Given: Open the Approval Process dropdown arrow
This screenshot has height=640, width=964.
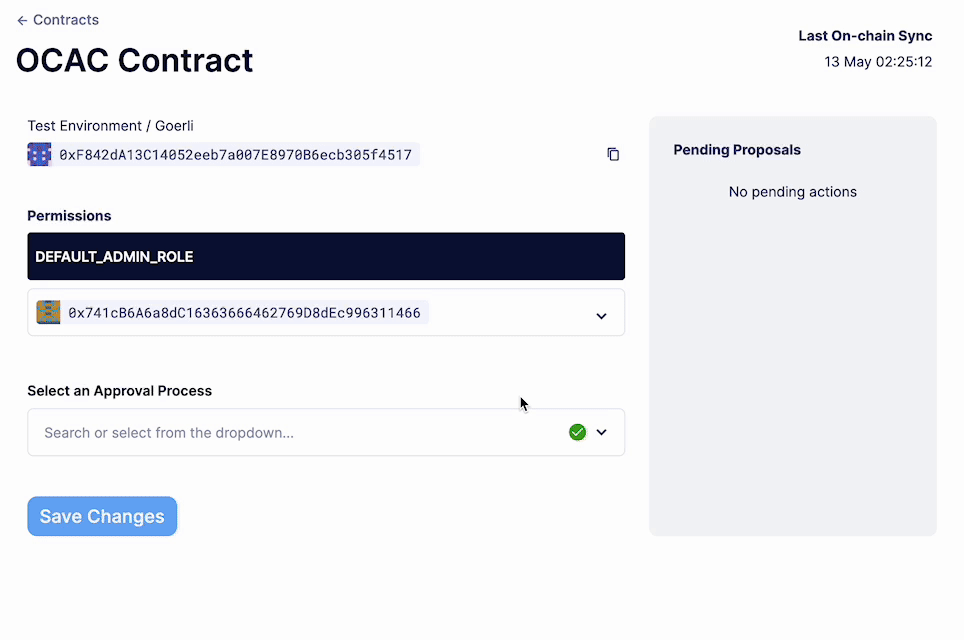Looking at the screenshot, I should 601,432.
